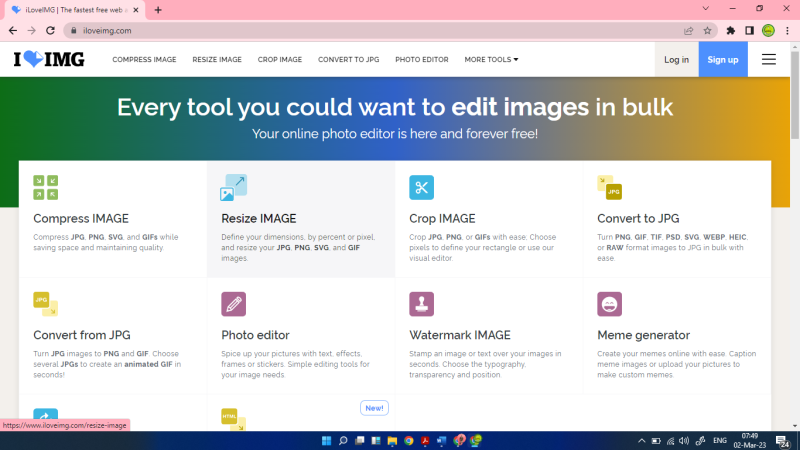Viewport: 800px width, 450px height.
Task: Open the Crop IMAGE card title
Action: coord(442,218)
